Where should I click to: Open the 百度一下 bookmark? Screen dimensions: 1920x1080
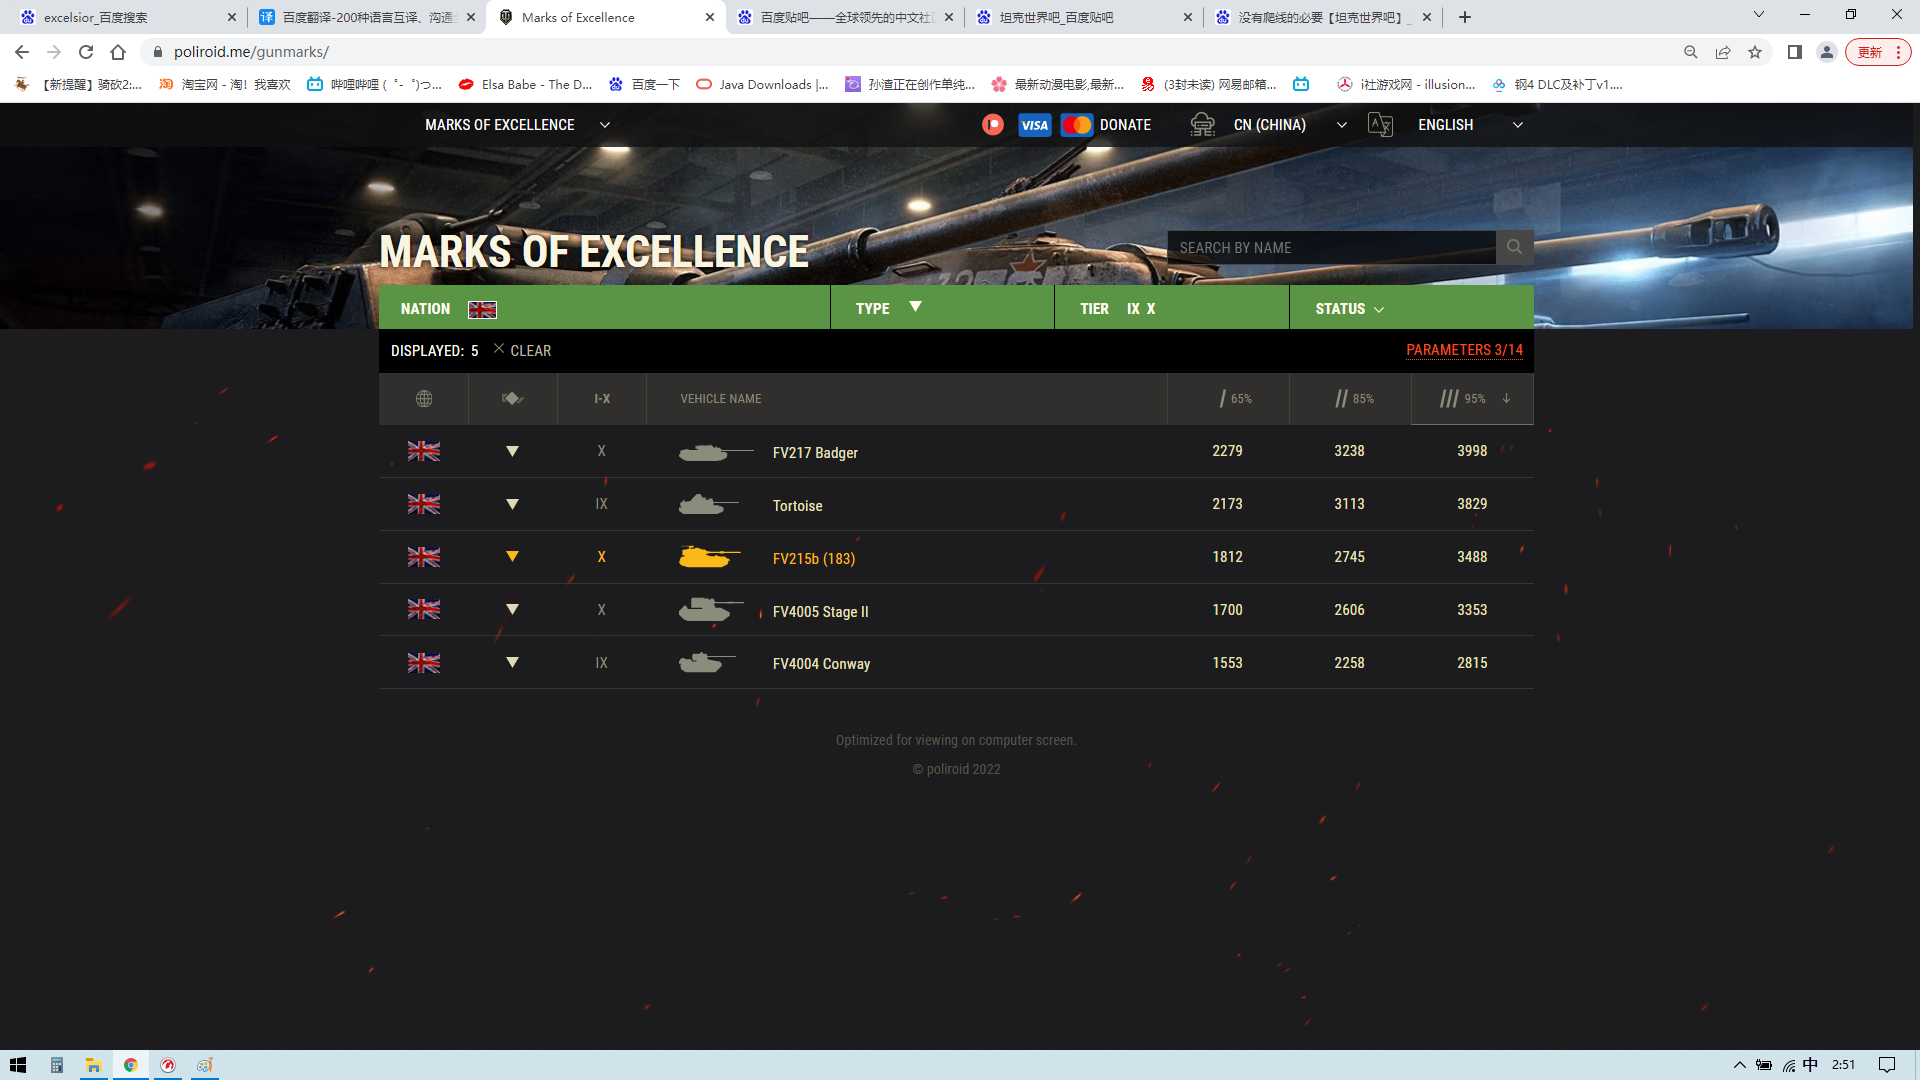[x=644, y=84]
